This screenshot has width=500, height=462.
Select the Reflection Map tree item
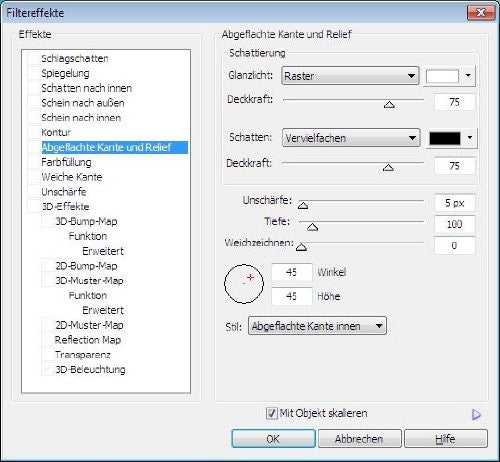pos(88,340)
